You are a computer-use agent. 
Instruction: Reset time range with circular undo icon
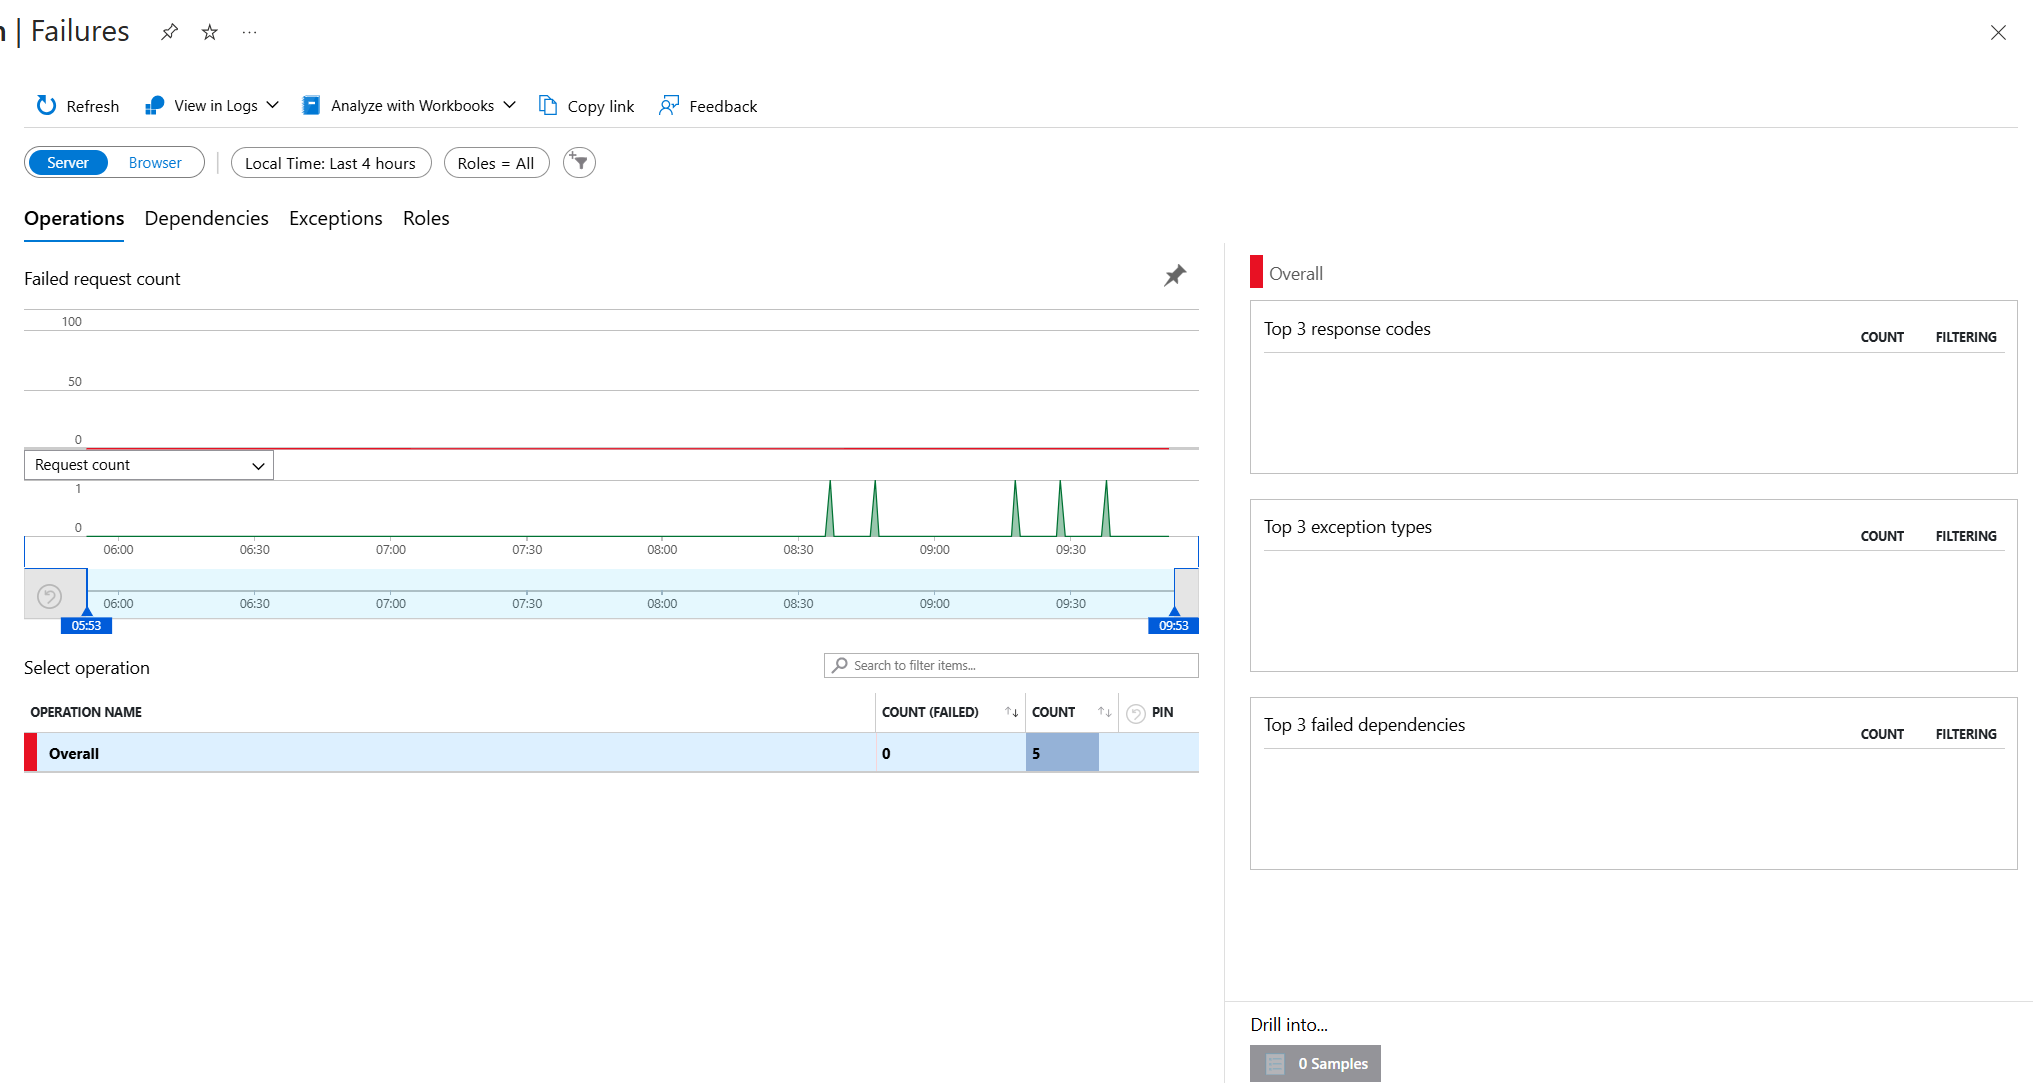coord(49,597)
